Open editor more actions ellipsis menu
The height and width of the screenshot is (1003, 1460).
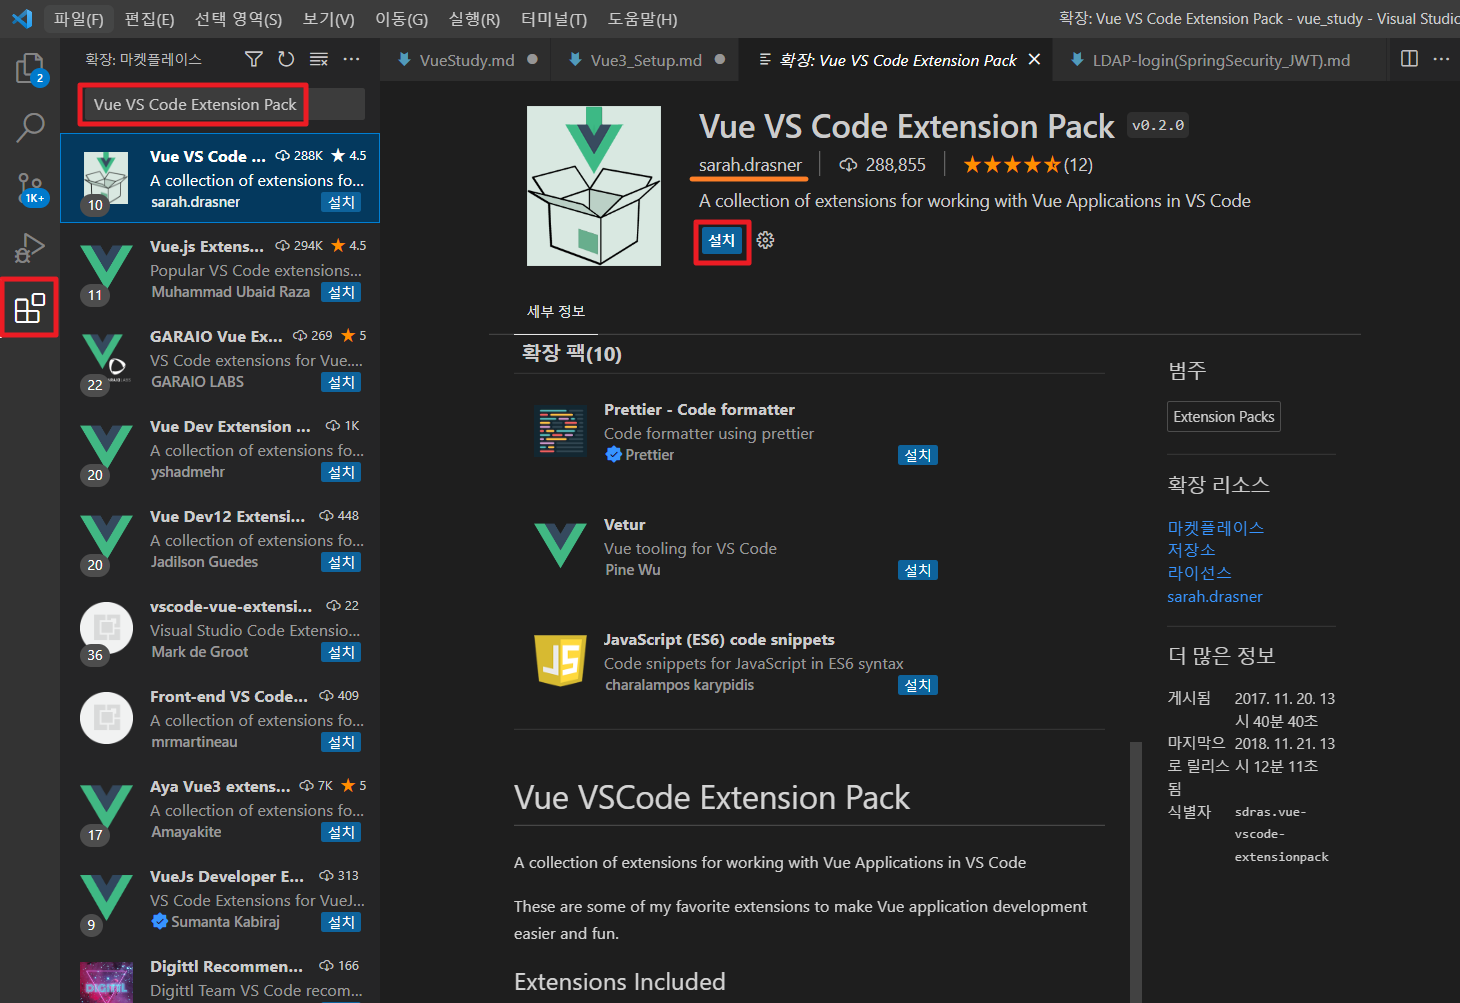point(1441,59)
